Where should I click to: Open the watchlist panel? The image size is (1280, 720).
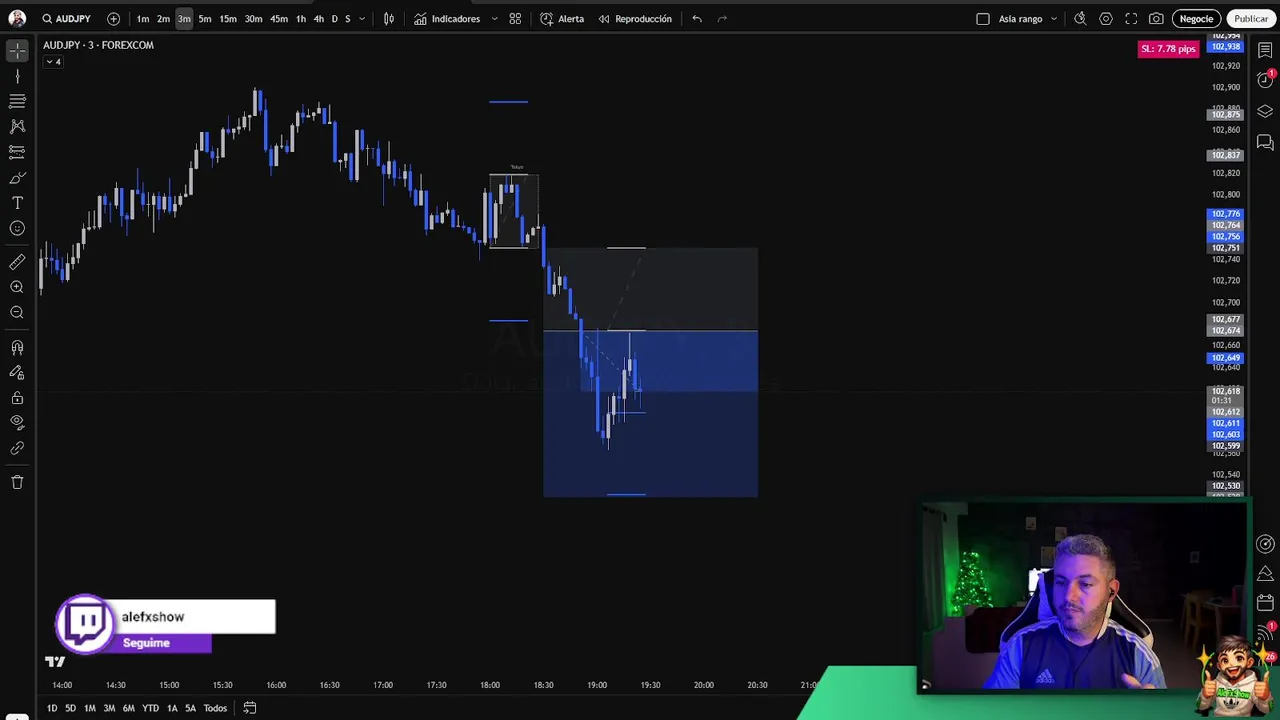1265,50
